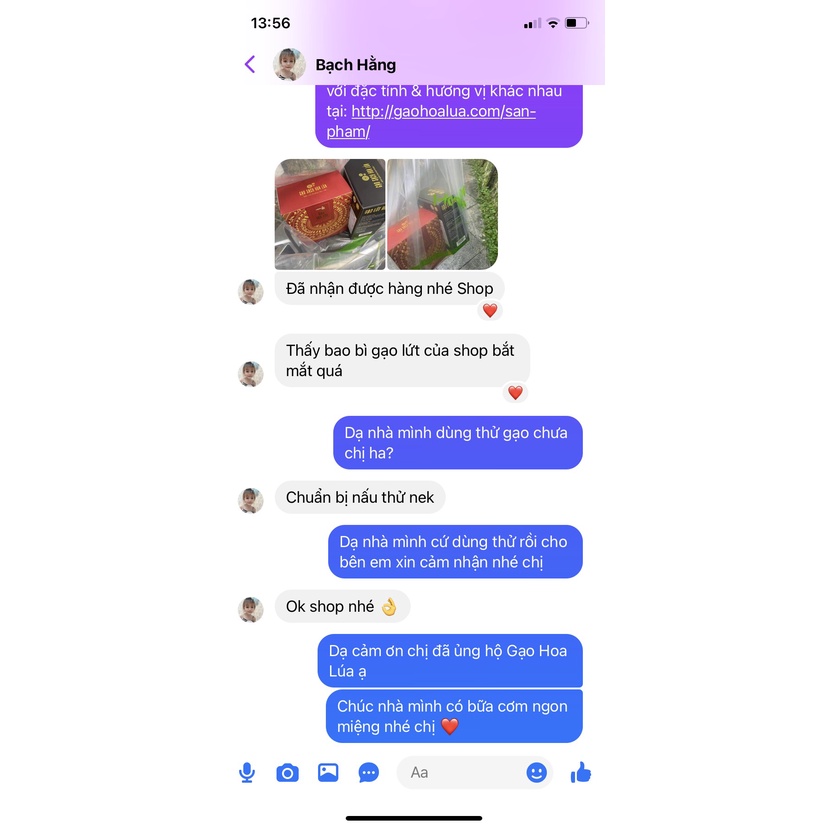Tap sender avatar beside 'Ok shop nhé'
This screenshot has height=828, width=828.
[251, 609]
